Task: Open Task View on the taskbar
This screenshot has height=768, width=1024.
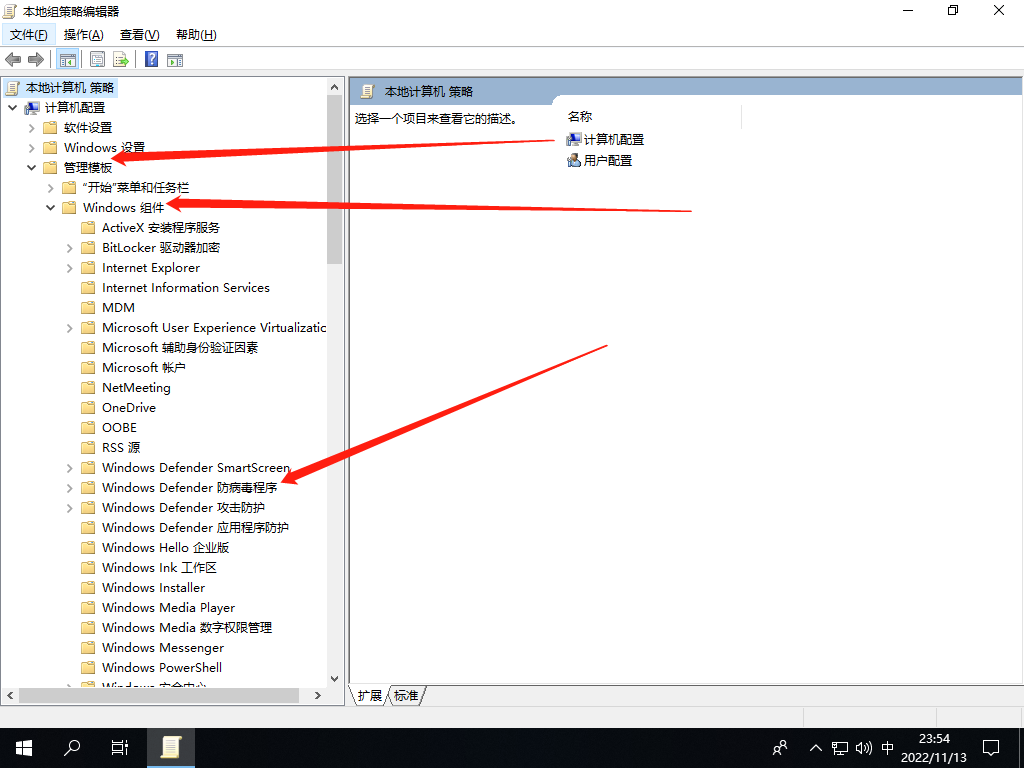Action: tap(120, 748)
